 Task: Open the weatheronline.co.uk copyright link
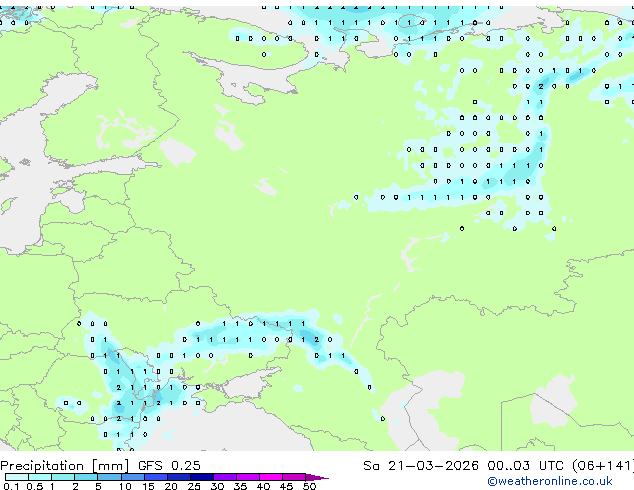coord(549,481)
